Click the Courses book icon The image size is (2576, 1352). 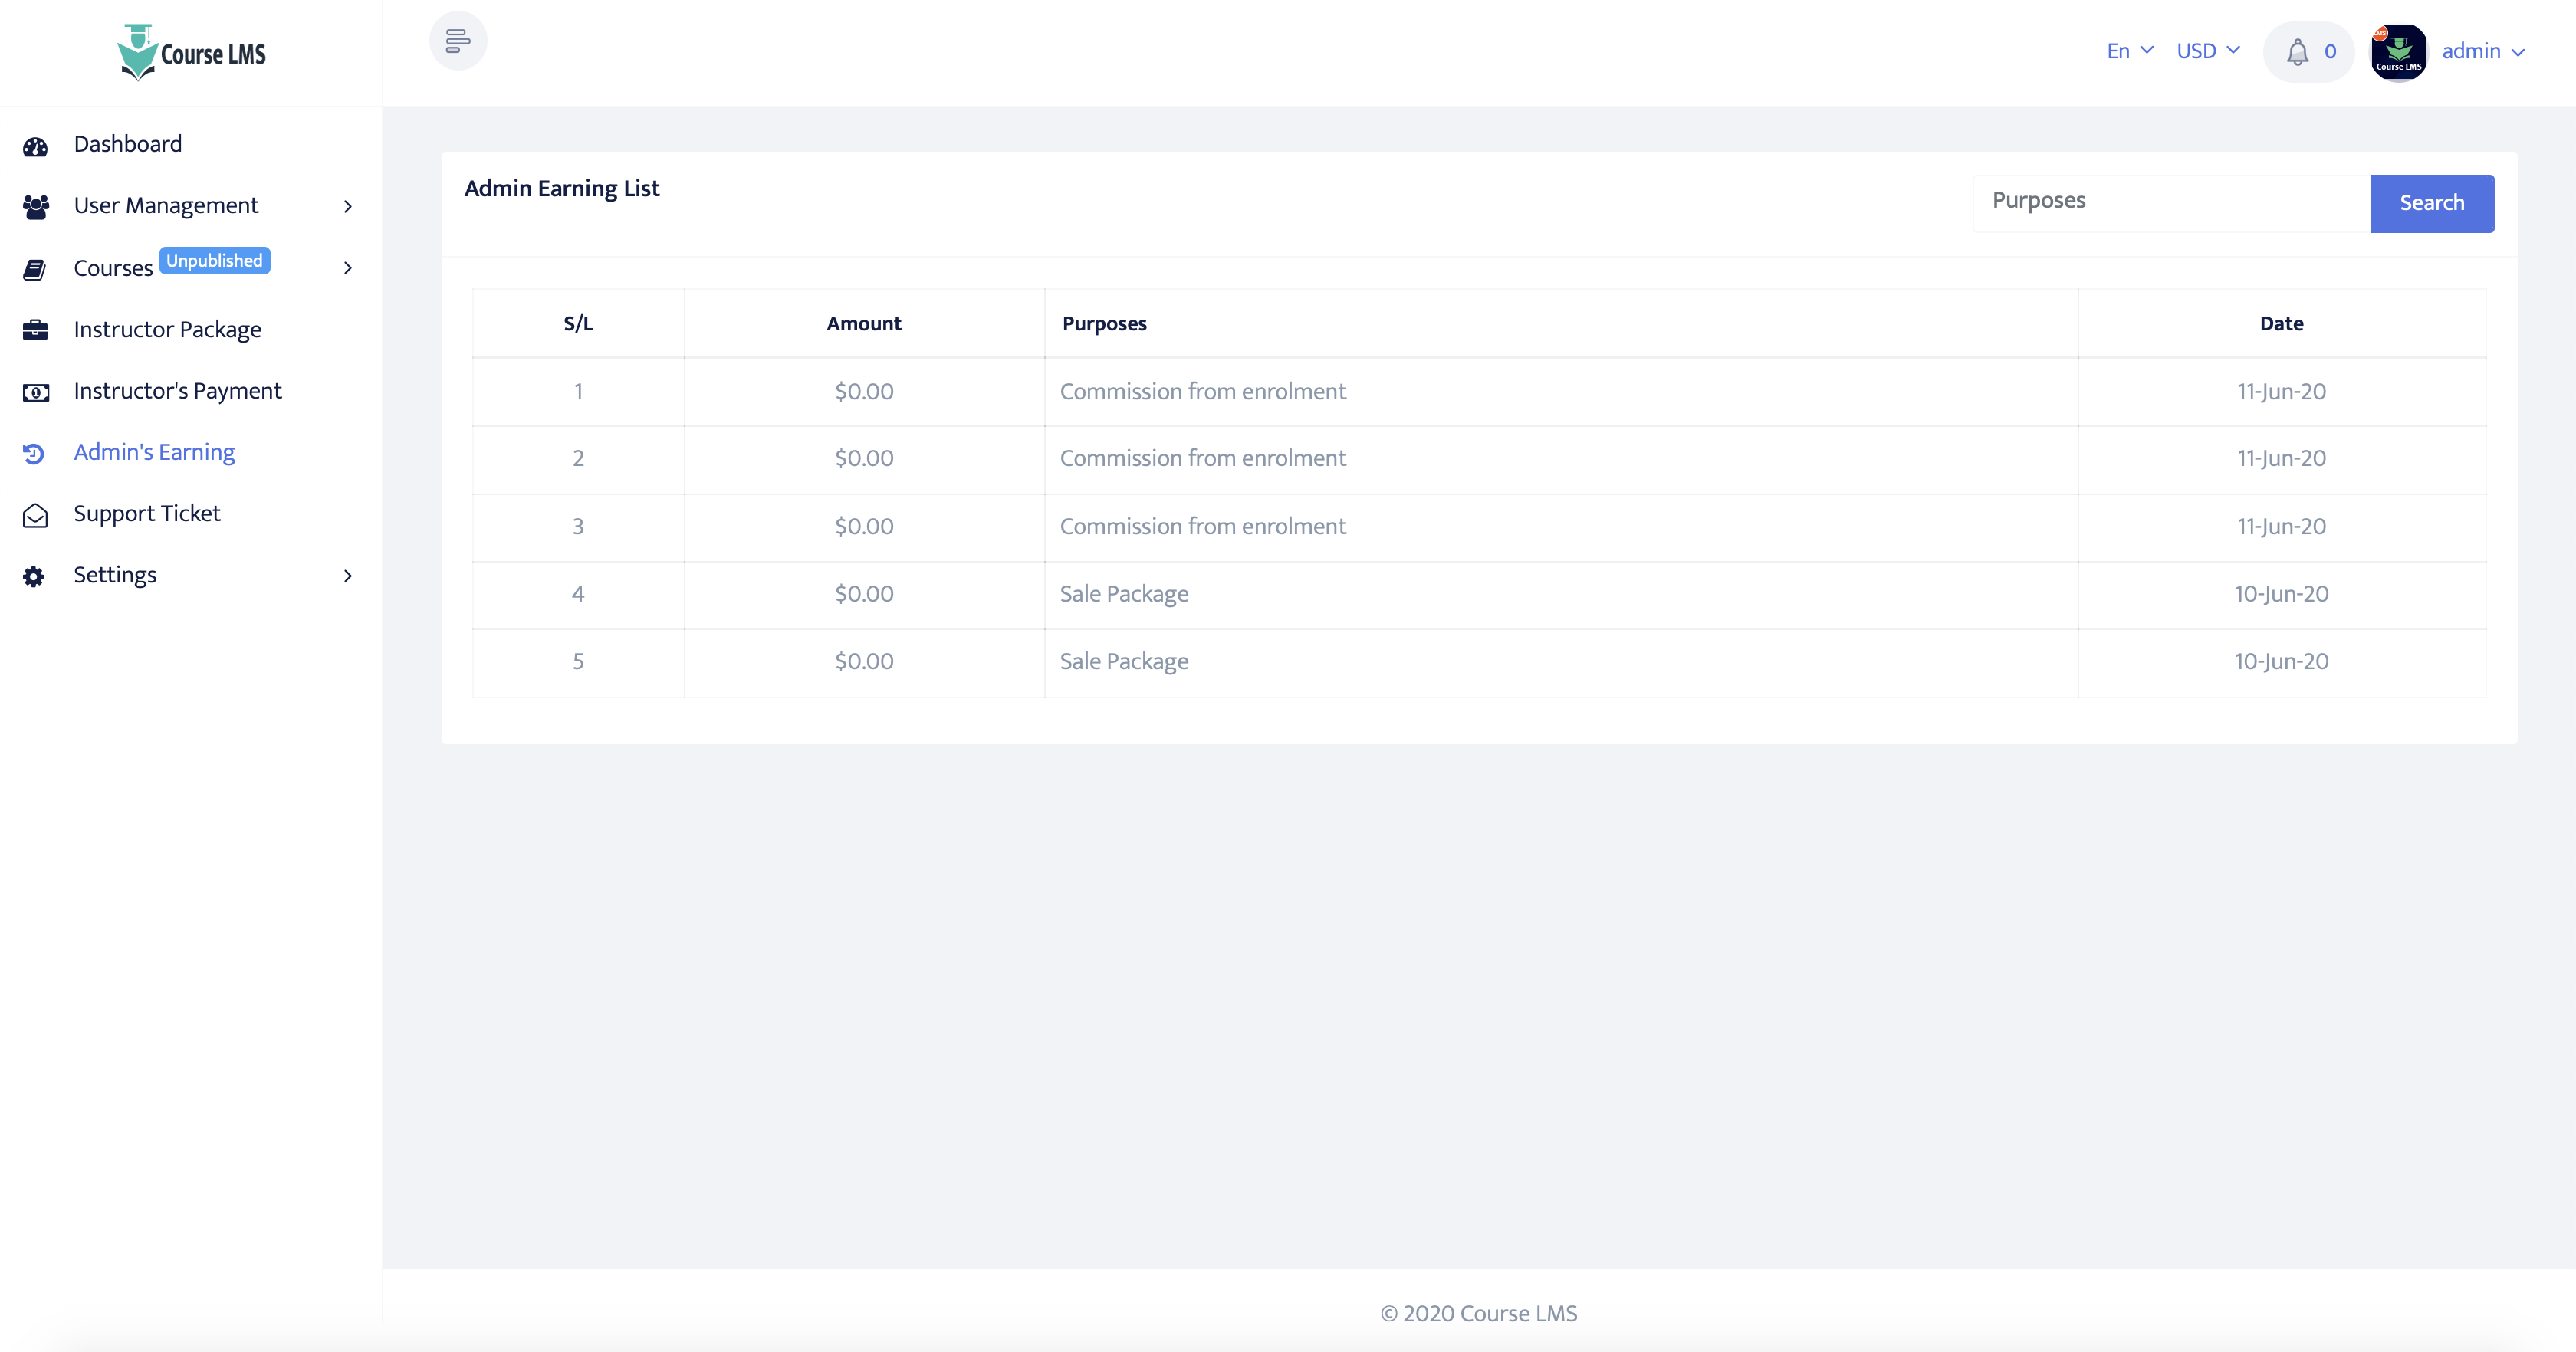point(35,269)
